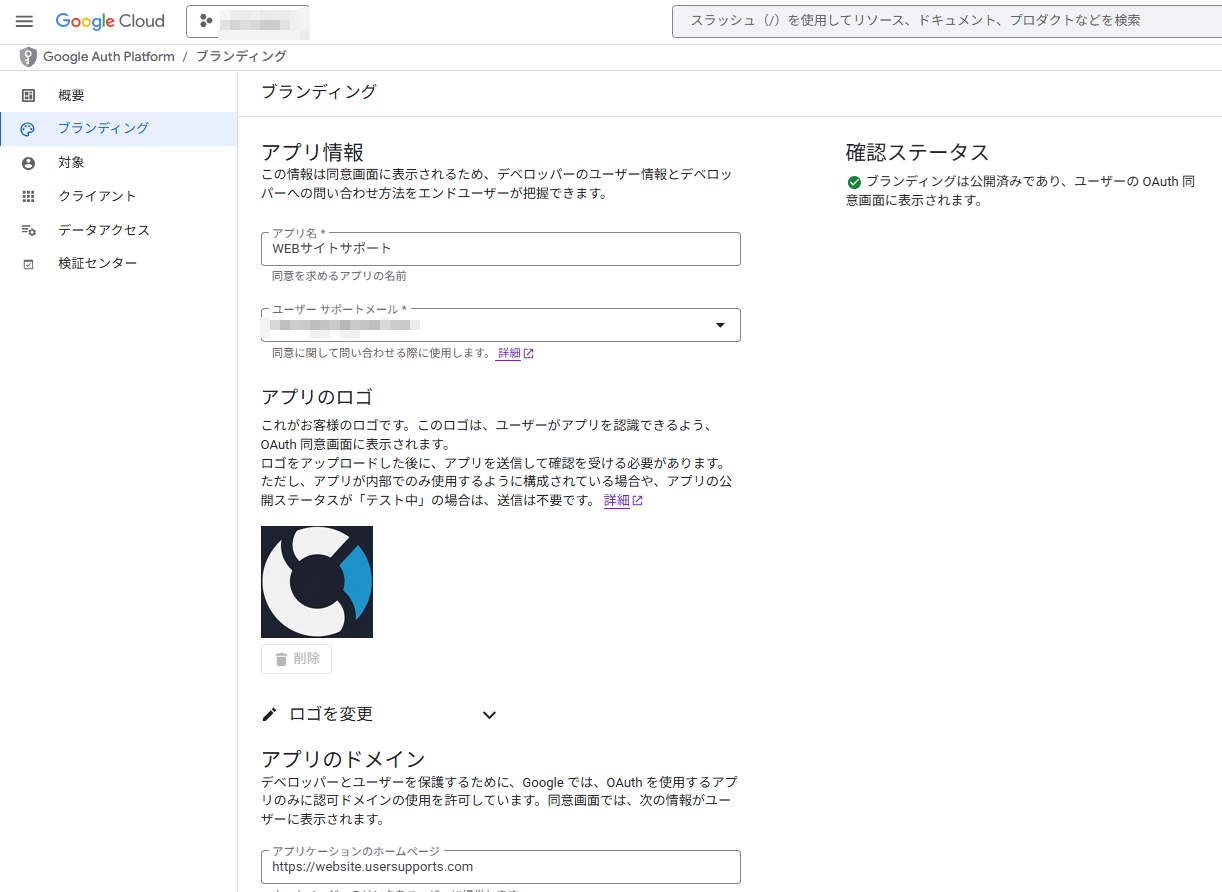Click the resource search box

(x=946, y=20)
